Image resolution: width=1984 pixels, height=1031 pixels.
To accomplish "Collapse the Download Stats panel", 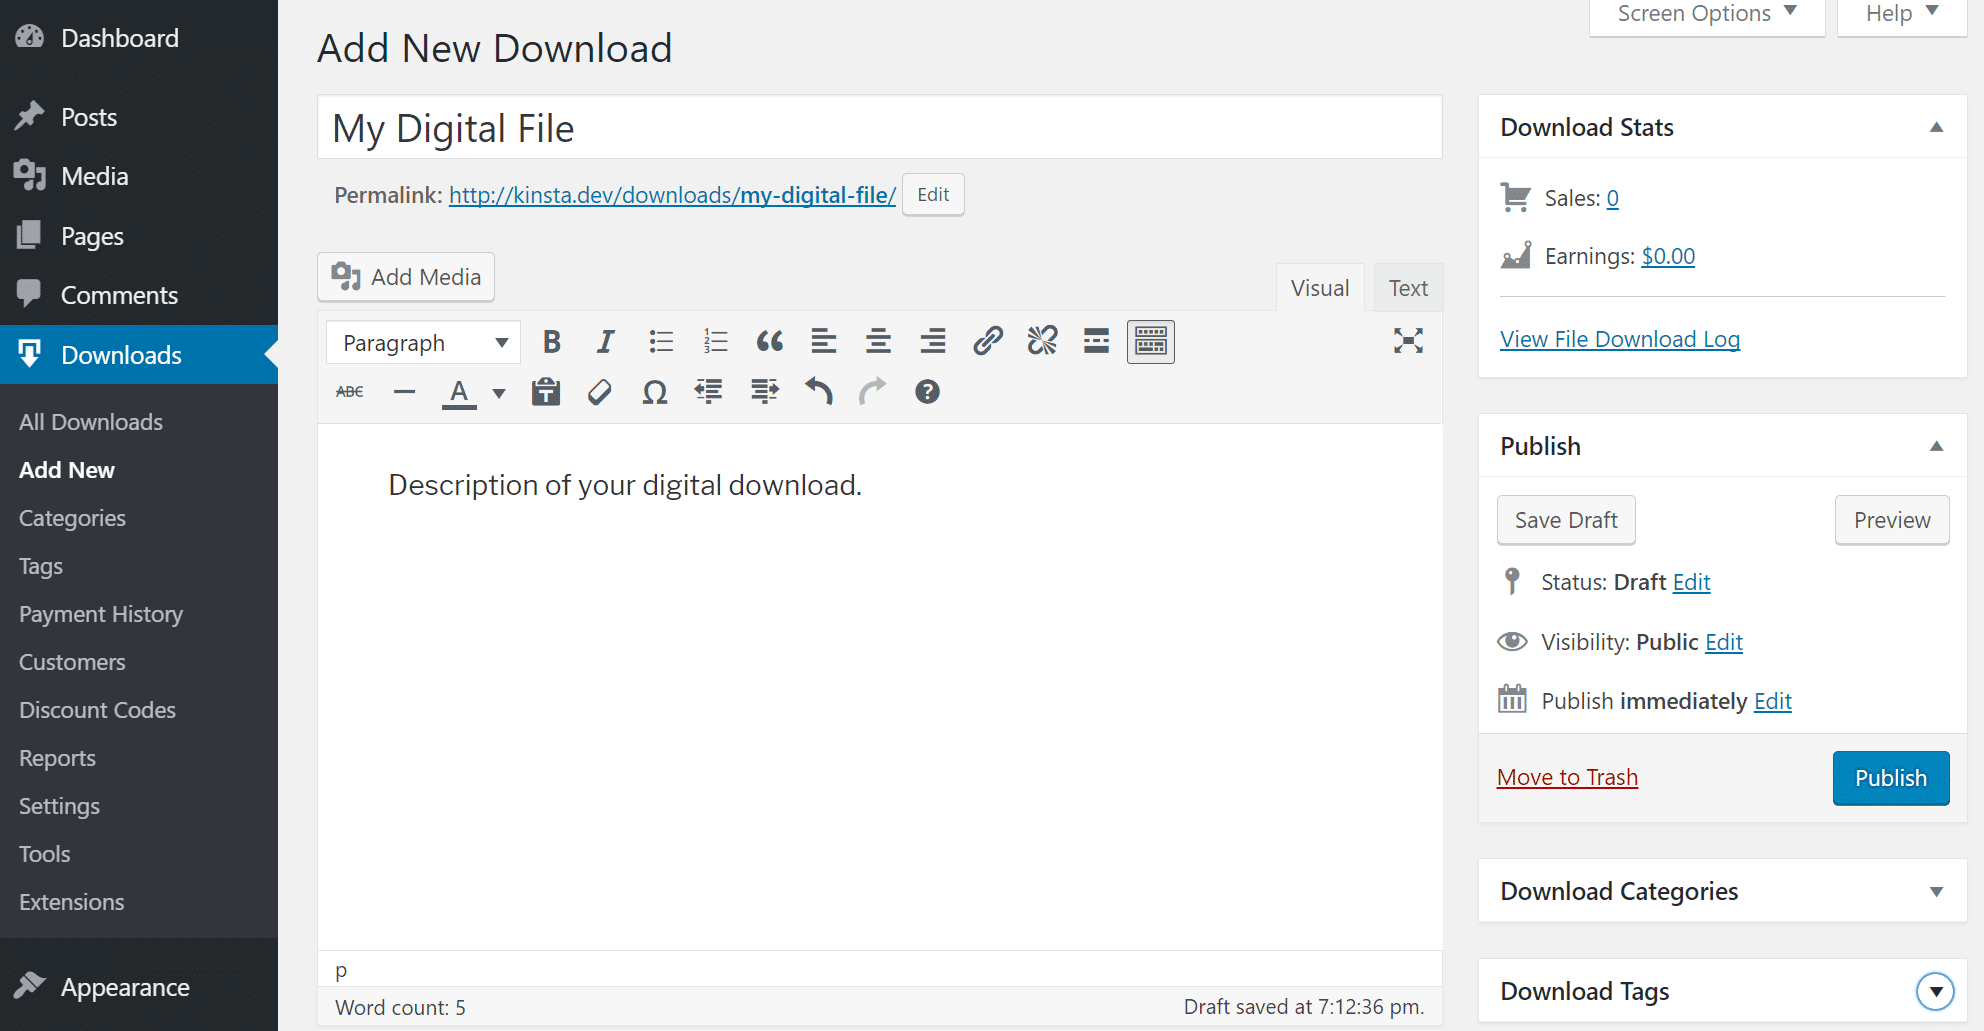I will (1937, 127).
